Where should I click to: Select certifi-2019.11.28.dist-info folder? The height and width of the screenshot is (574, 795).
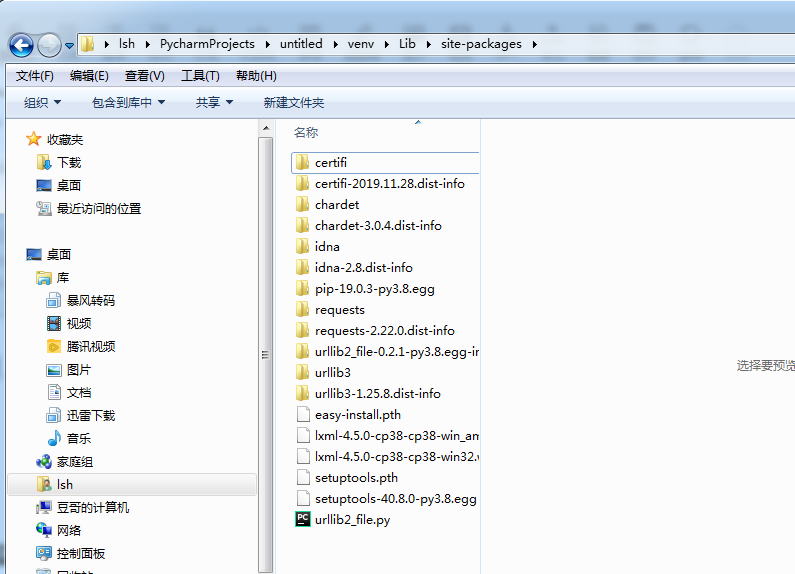[x=380, y=184]
